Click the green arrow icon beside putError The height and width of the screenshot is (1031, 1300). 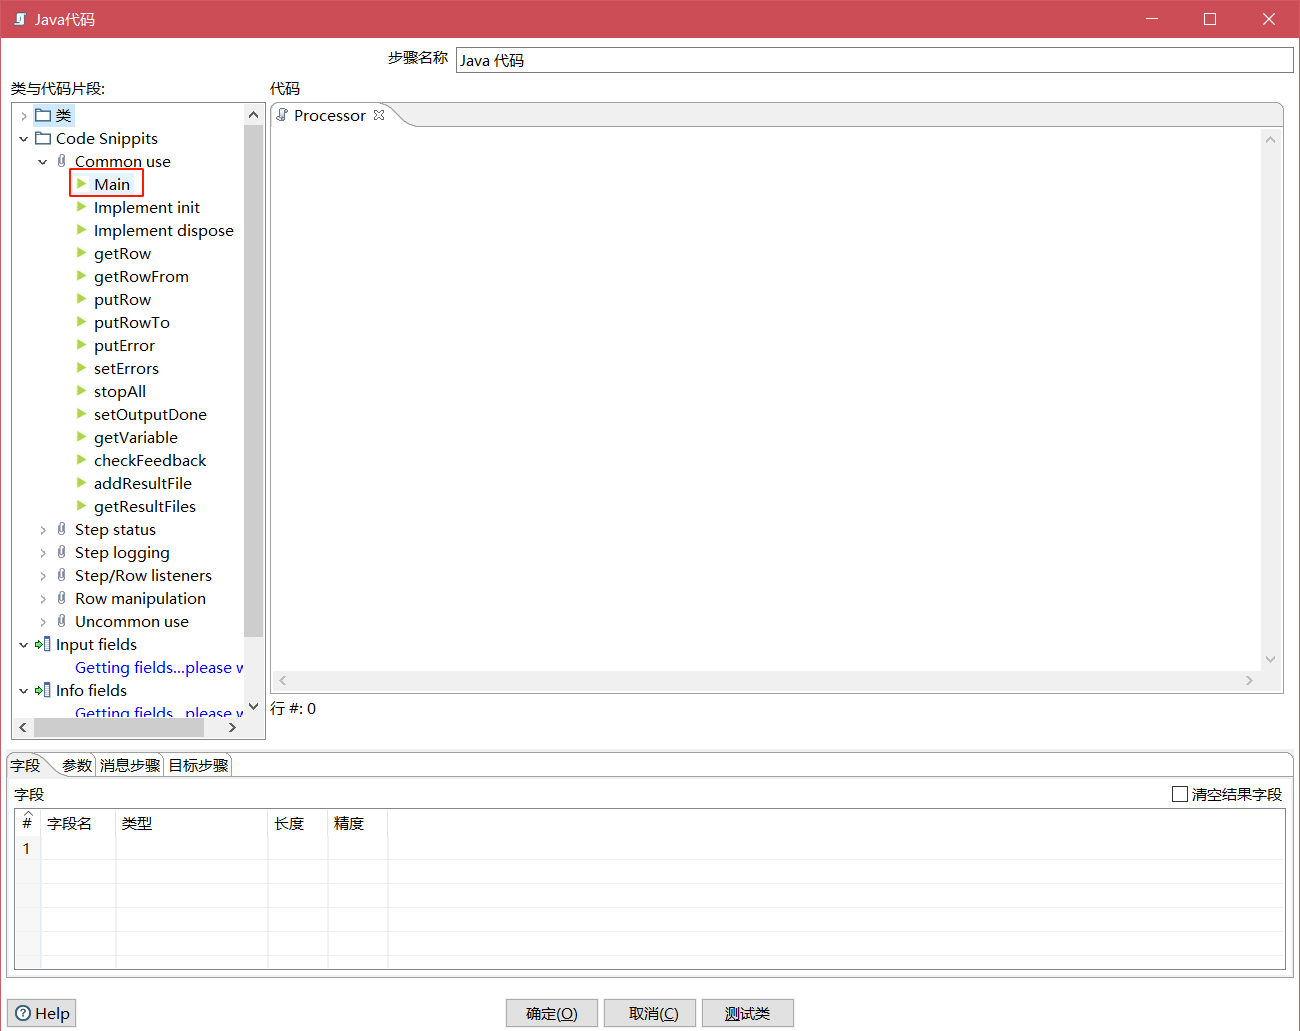82,345
